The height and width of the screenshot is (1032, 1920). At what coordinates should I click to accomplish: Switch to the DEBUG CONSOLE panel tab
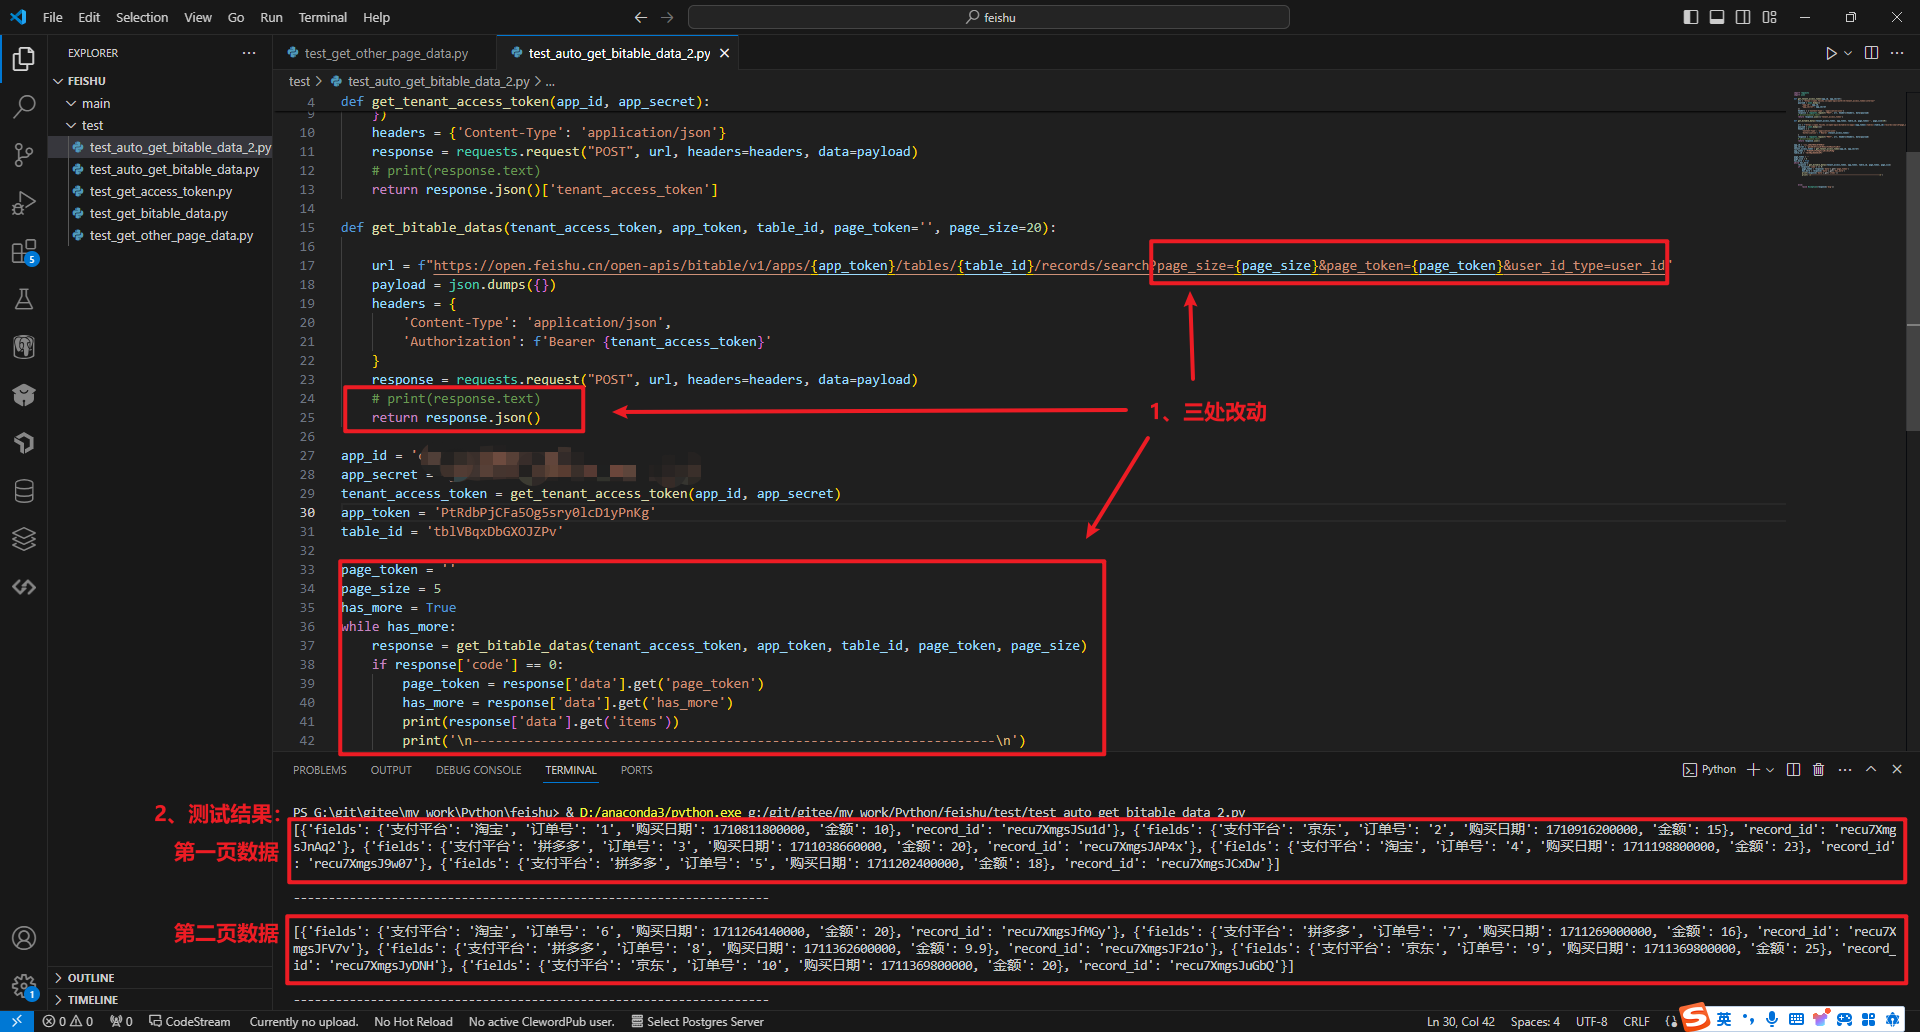pyautogui.click(x=478, y=770)
